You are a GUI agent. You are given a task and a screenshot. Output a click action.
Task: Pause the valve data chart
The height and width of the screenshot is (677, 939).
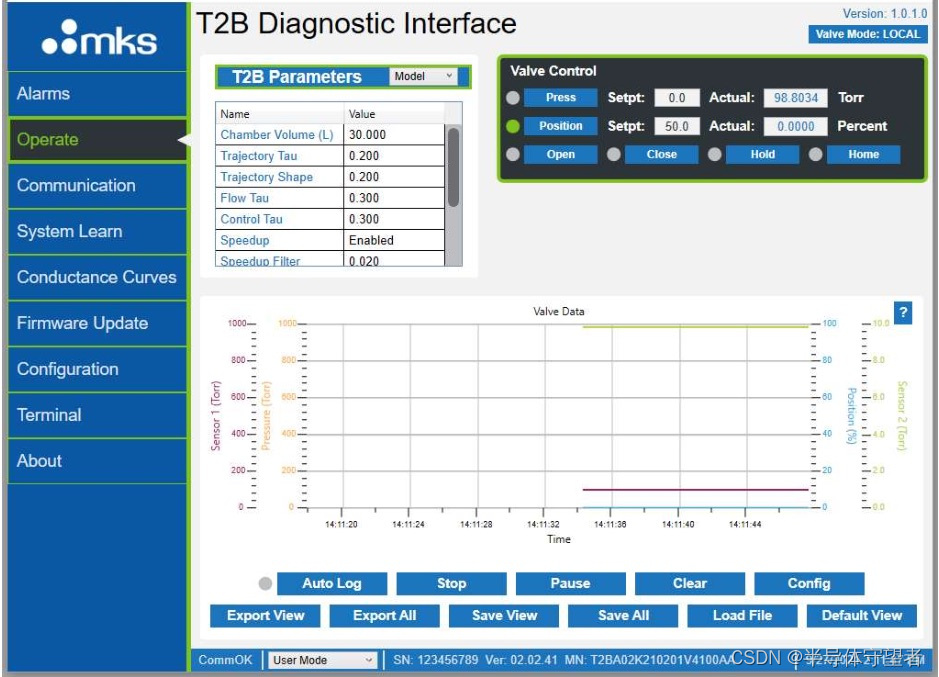tap(570, 584)
